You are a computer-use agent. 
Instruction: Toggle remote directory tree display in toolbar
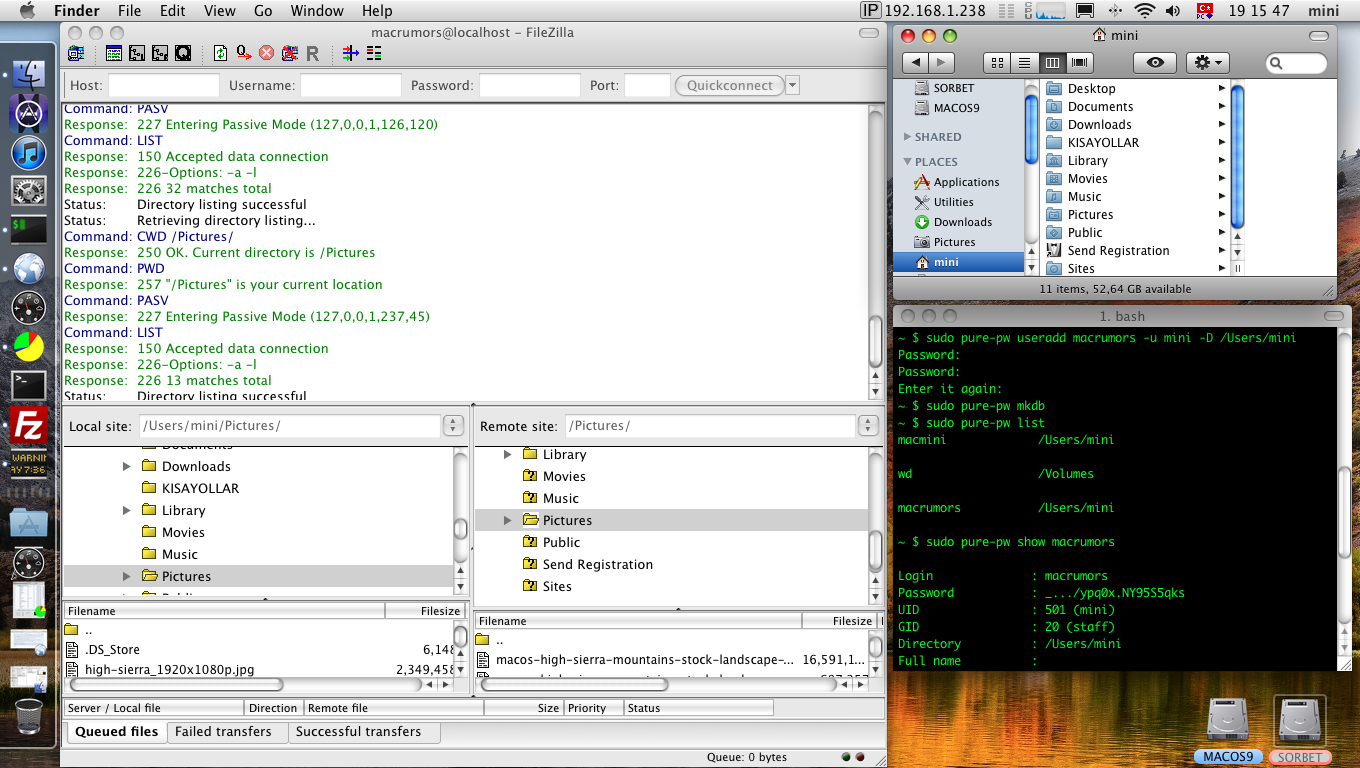(160, 54)
